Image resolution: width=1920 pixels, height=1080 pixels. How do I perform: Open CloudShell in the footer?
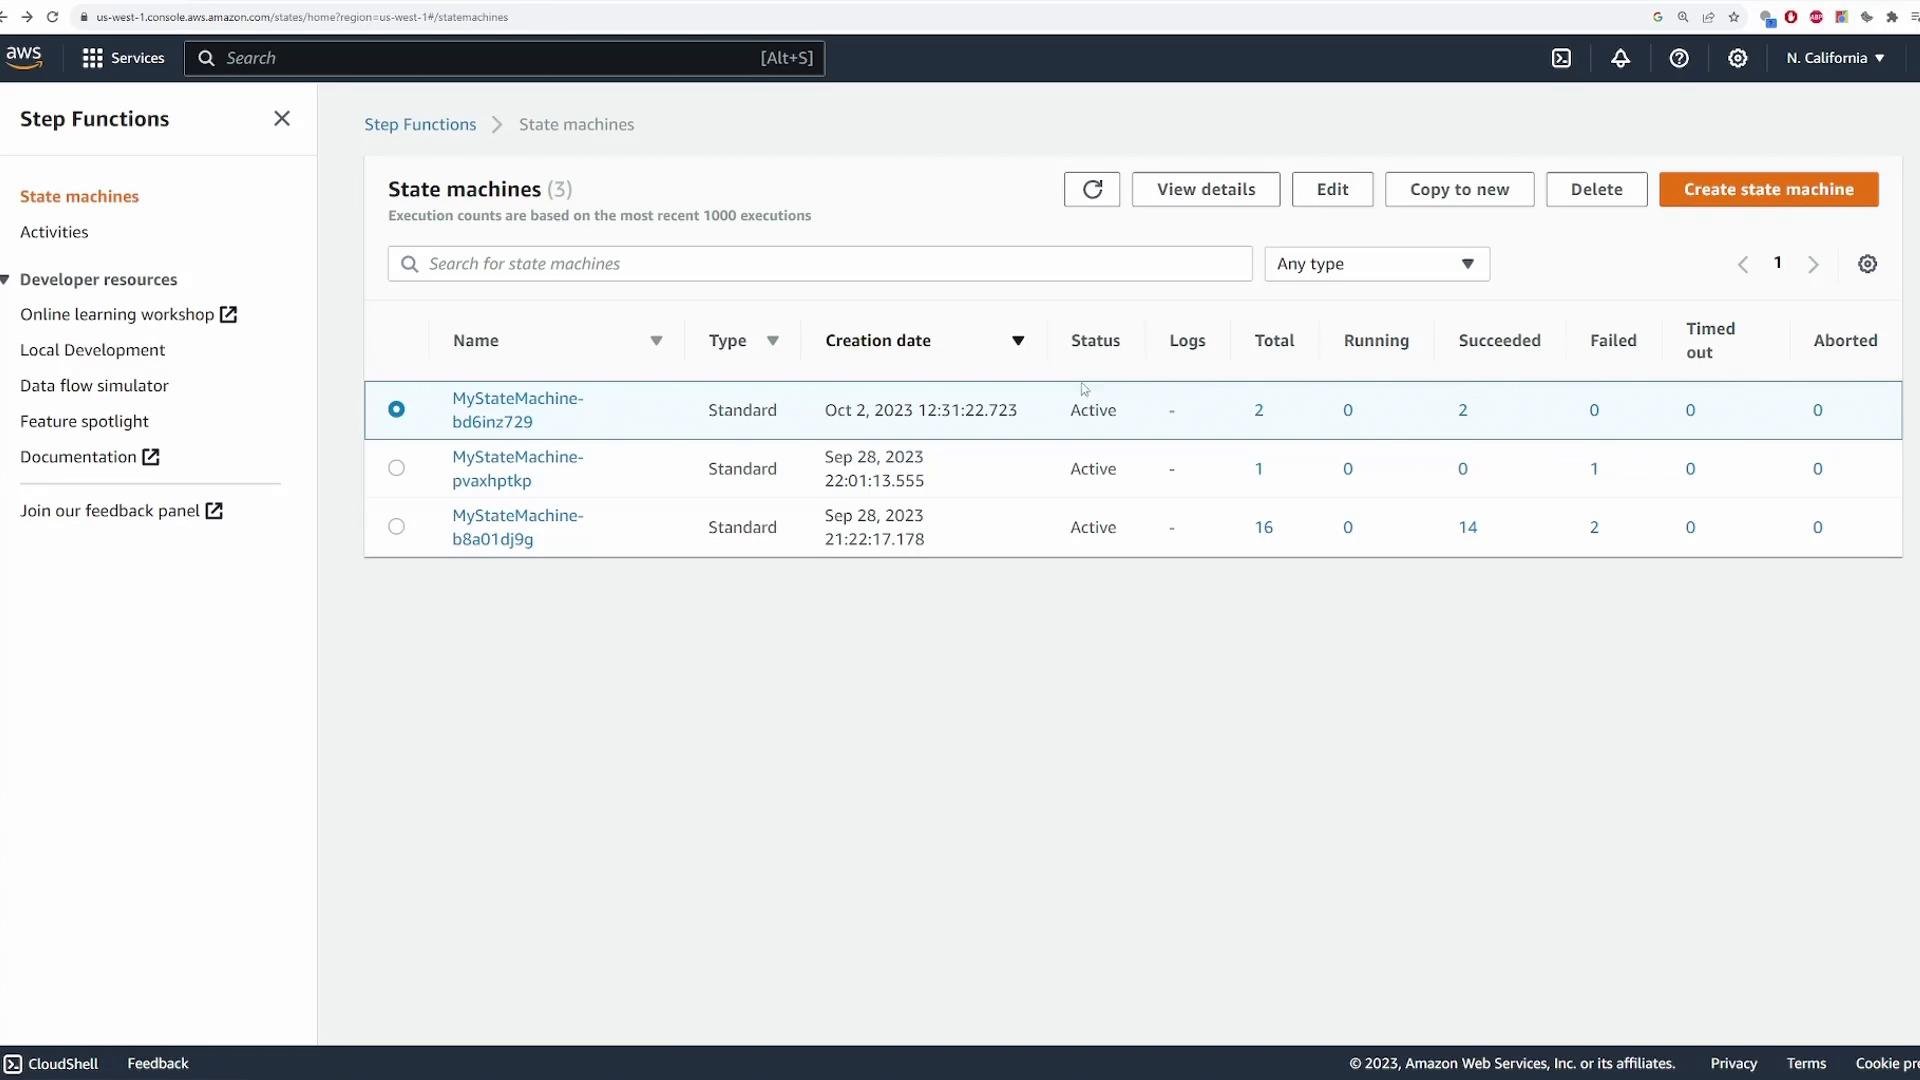(x=51, y=1063)
